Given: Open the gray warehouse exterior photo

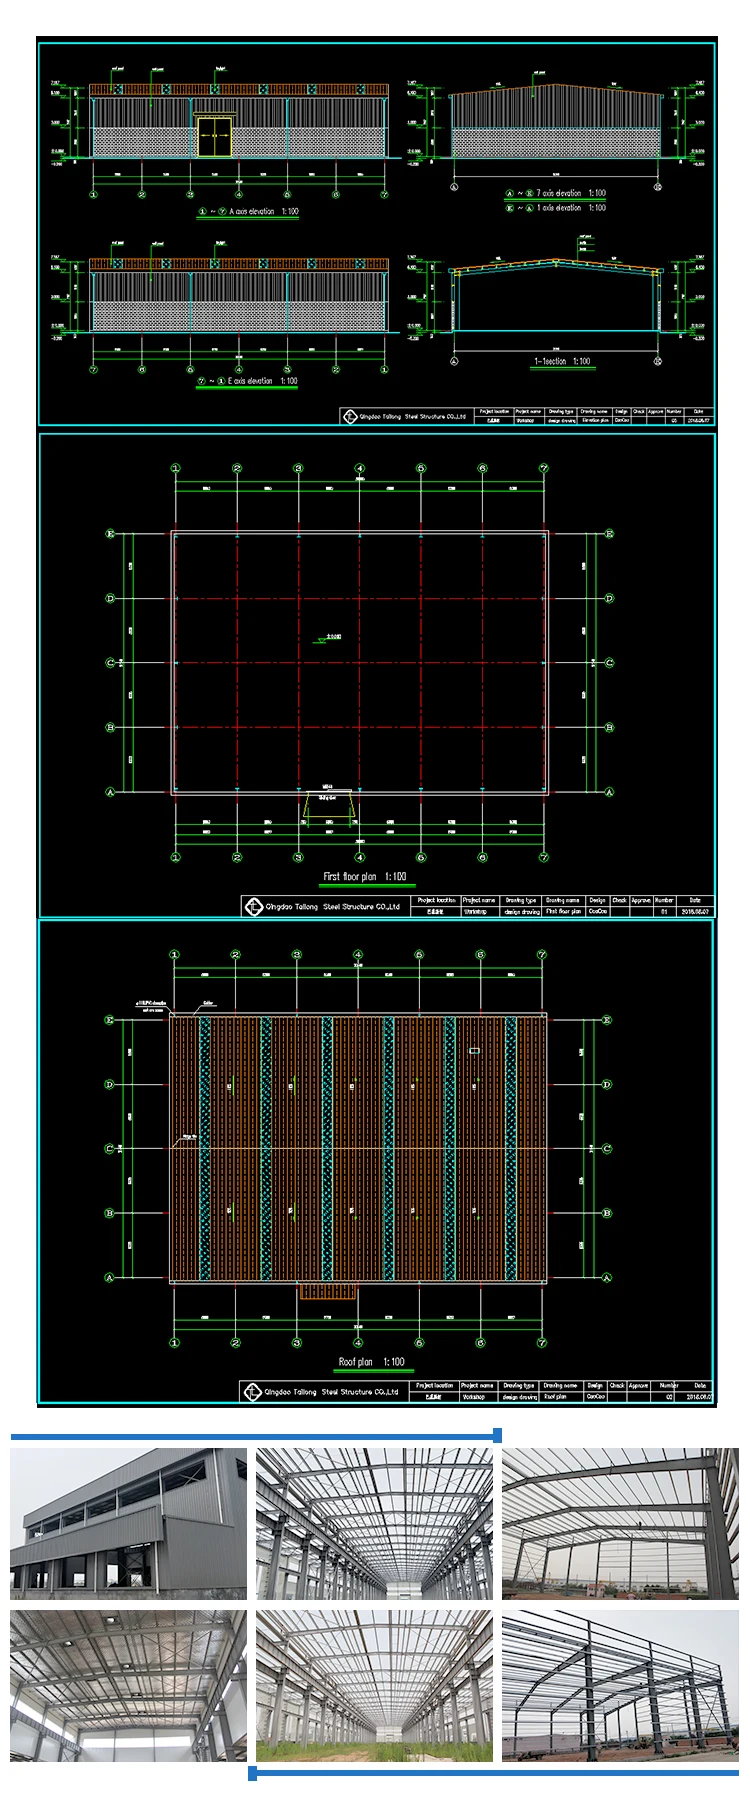Looking at the screenshot, I should [128, 1523].
